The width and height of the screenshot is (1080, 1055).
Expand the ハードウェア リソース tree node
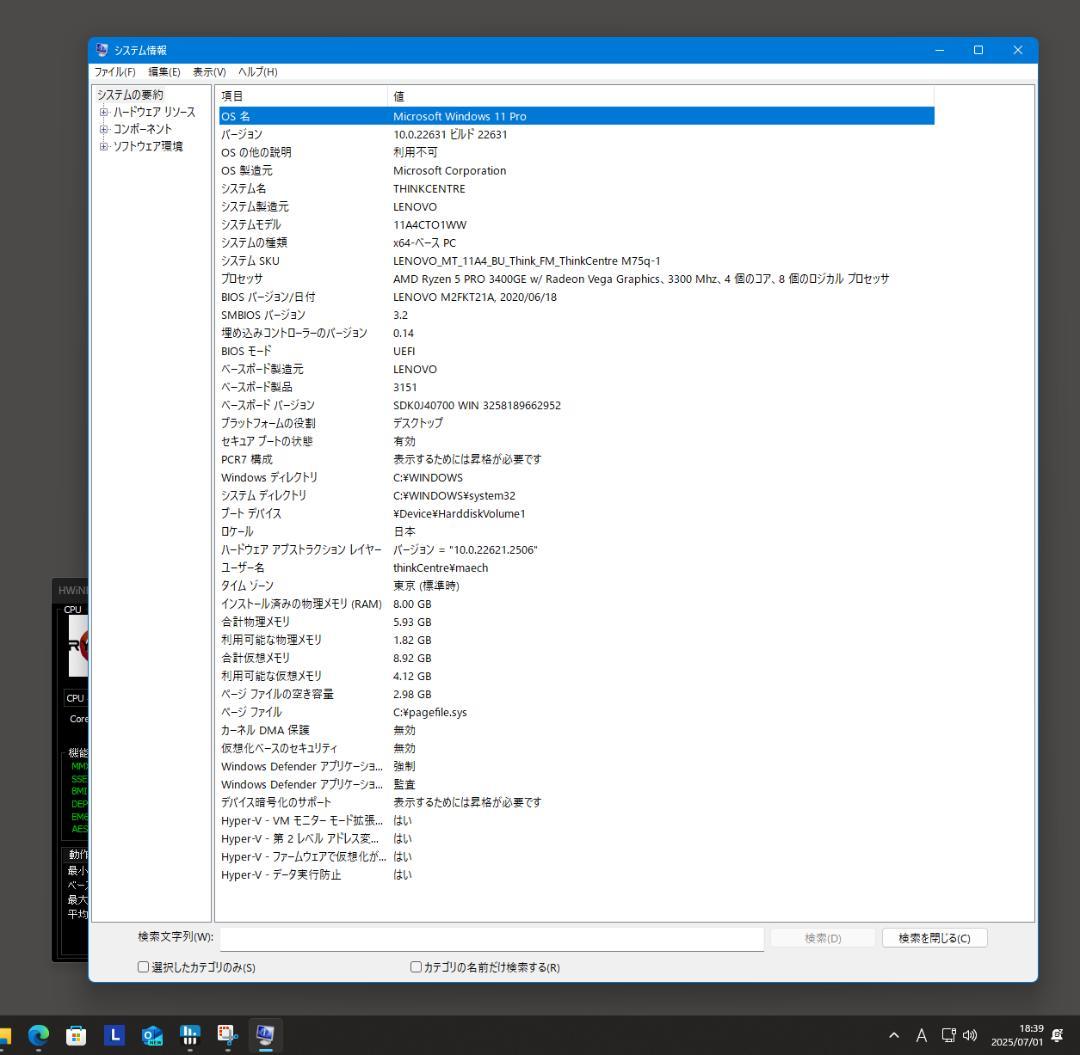pos(104,112)
